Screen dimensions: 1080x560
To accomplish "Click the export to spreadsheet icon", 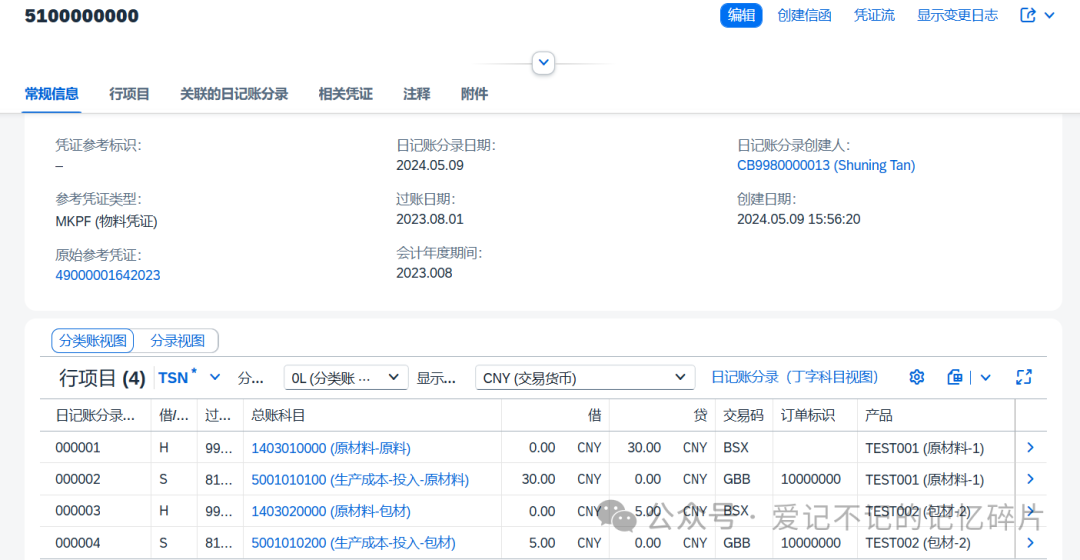I will pos(955,377).
